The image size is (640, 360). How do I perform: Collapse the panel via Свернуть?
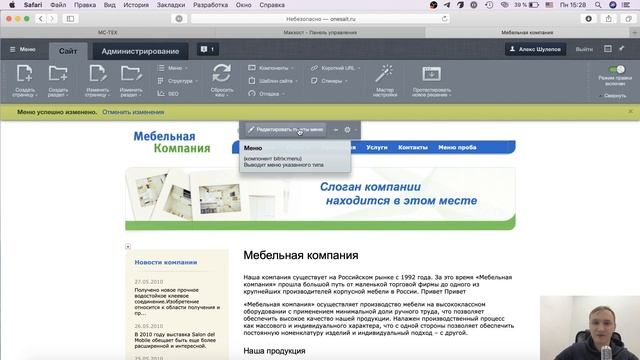(613, 96)
